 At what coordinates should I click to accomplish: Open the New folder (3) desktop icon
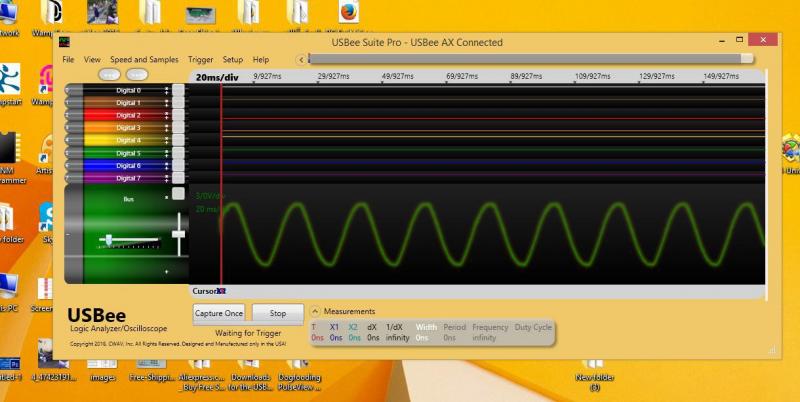(x=594, y=375)
